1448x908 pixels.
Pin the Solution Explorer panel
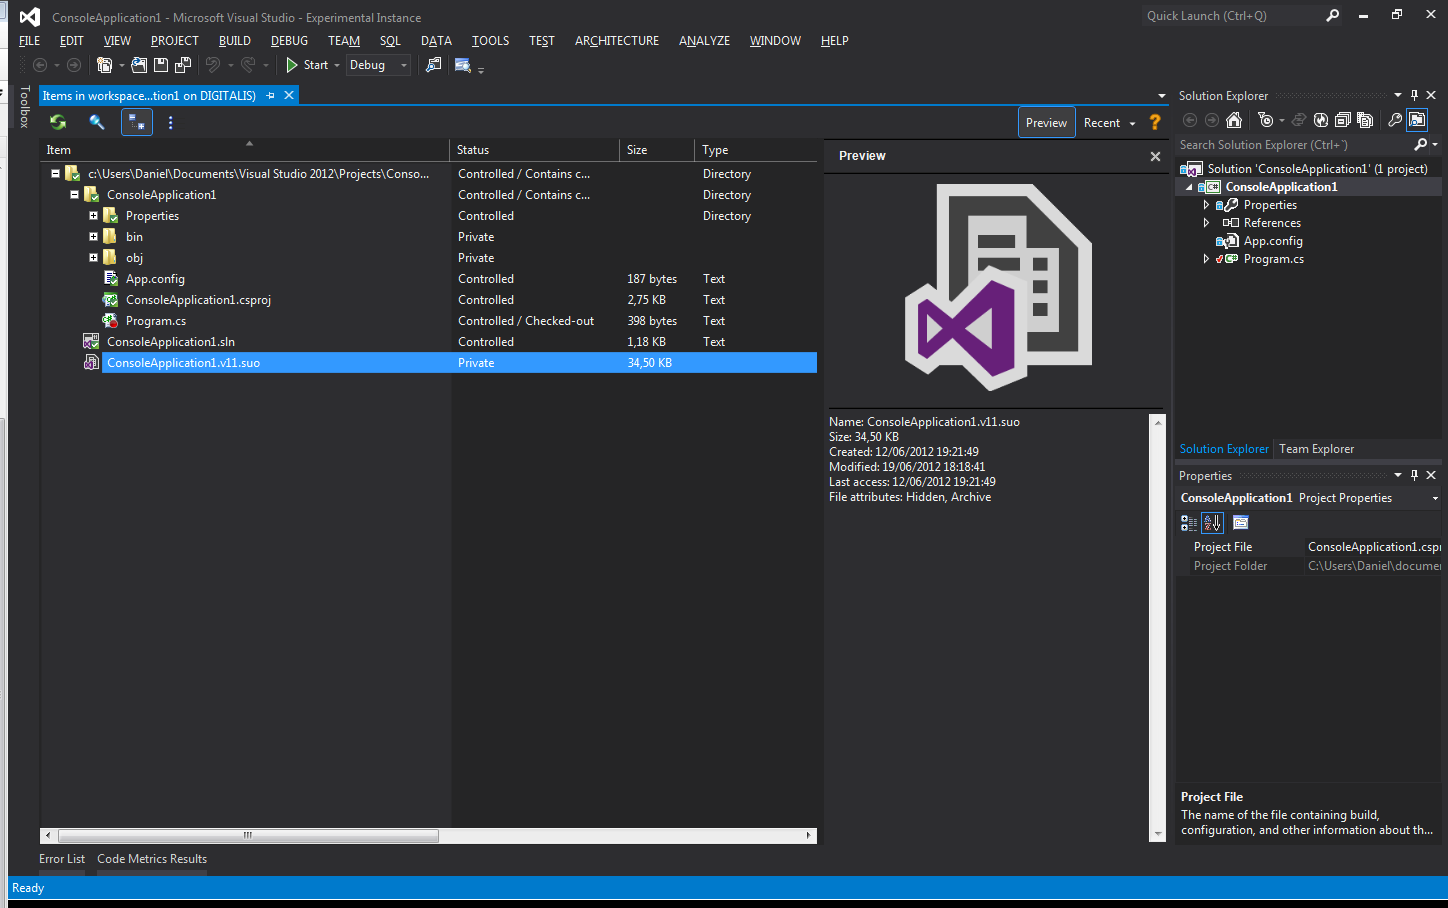pos(1414,95)
